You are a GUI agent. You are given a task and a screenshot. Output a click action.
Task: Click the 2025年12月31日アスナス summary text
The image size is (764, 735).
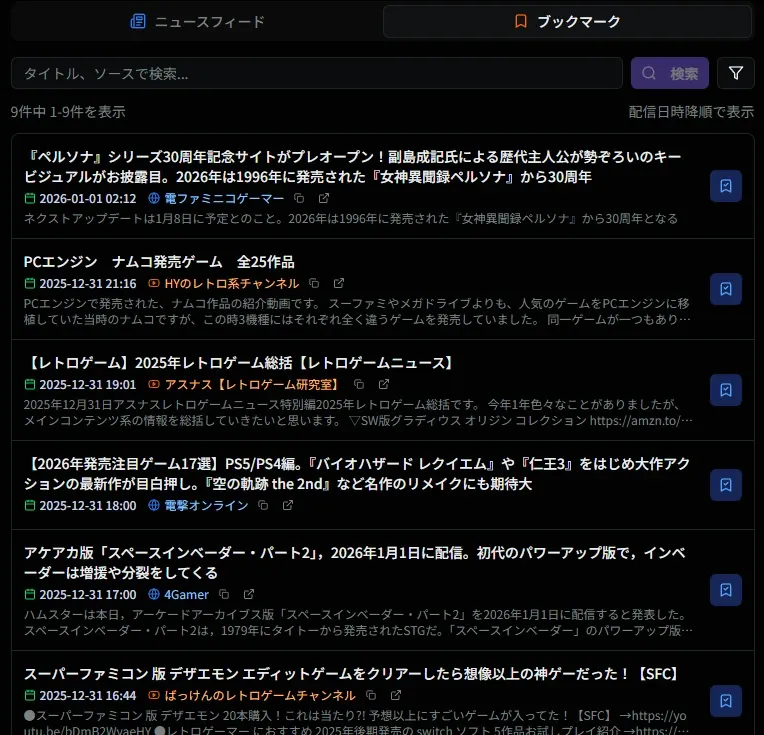coord(358,412)
